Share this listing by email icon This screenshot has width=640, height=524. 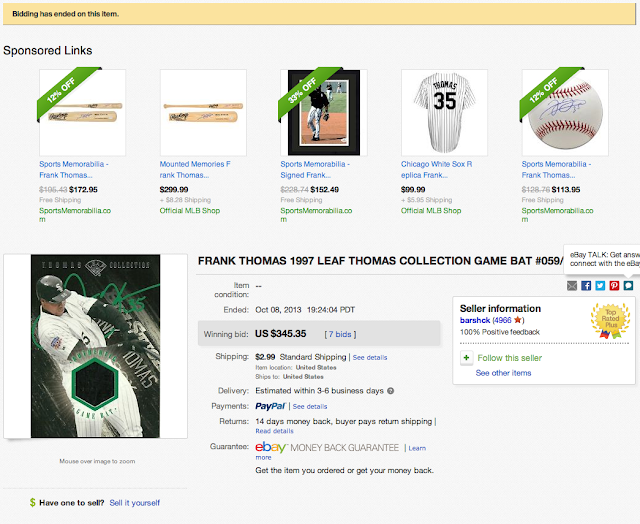pos(572,285)
